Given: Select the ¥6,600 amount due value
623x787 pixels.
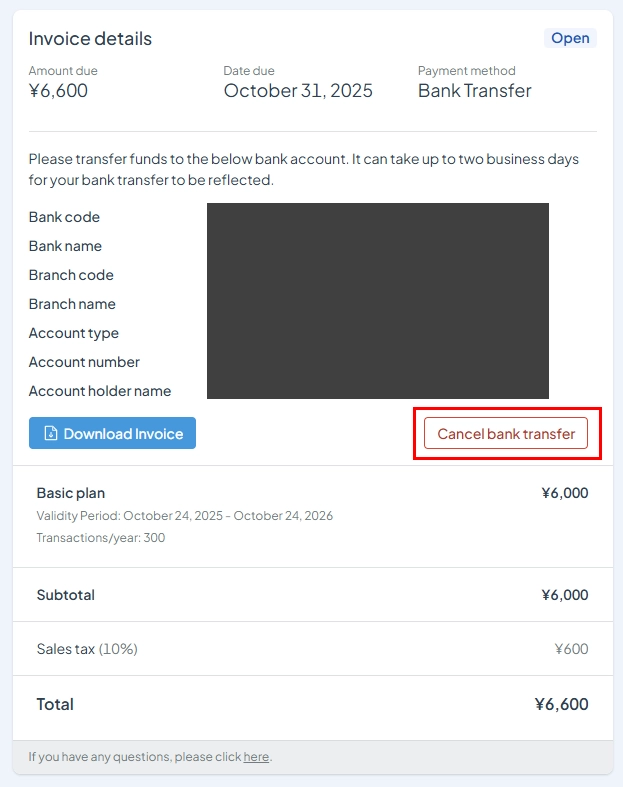Looking at the screenshot, I should [58, 91].
